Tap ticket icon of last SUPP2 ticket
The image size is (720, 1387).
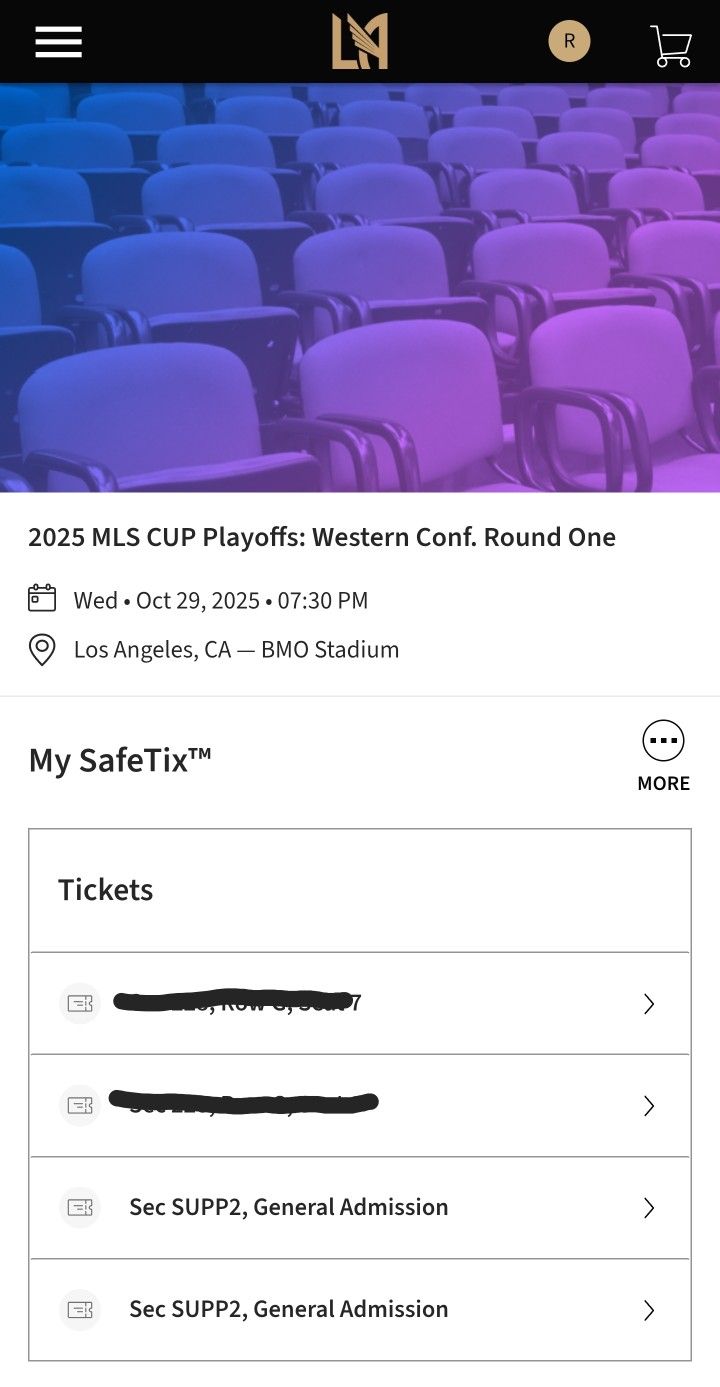point(80,1310)
